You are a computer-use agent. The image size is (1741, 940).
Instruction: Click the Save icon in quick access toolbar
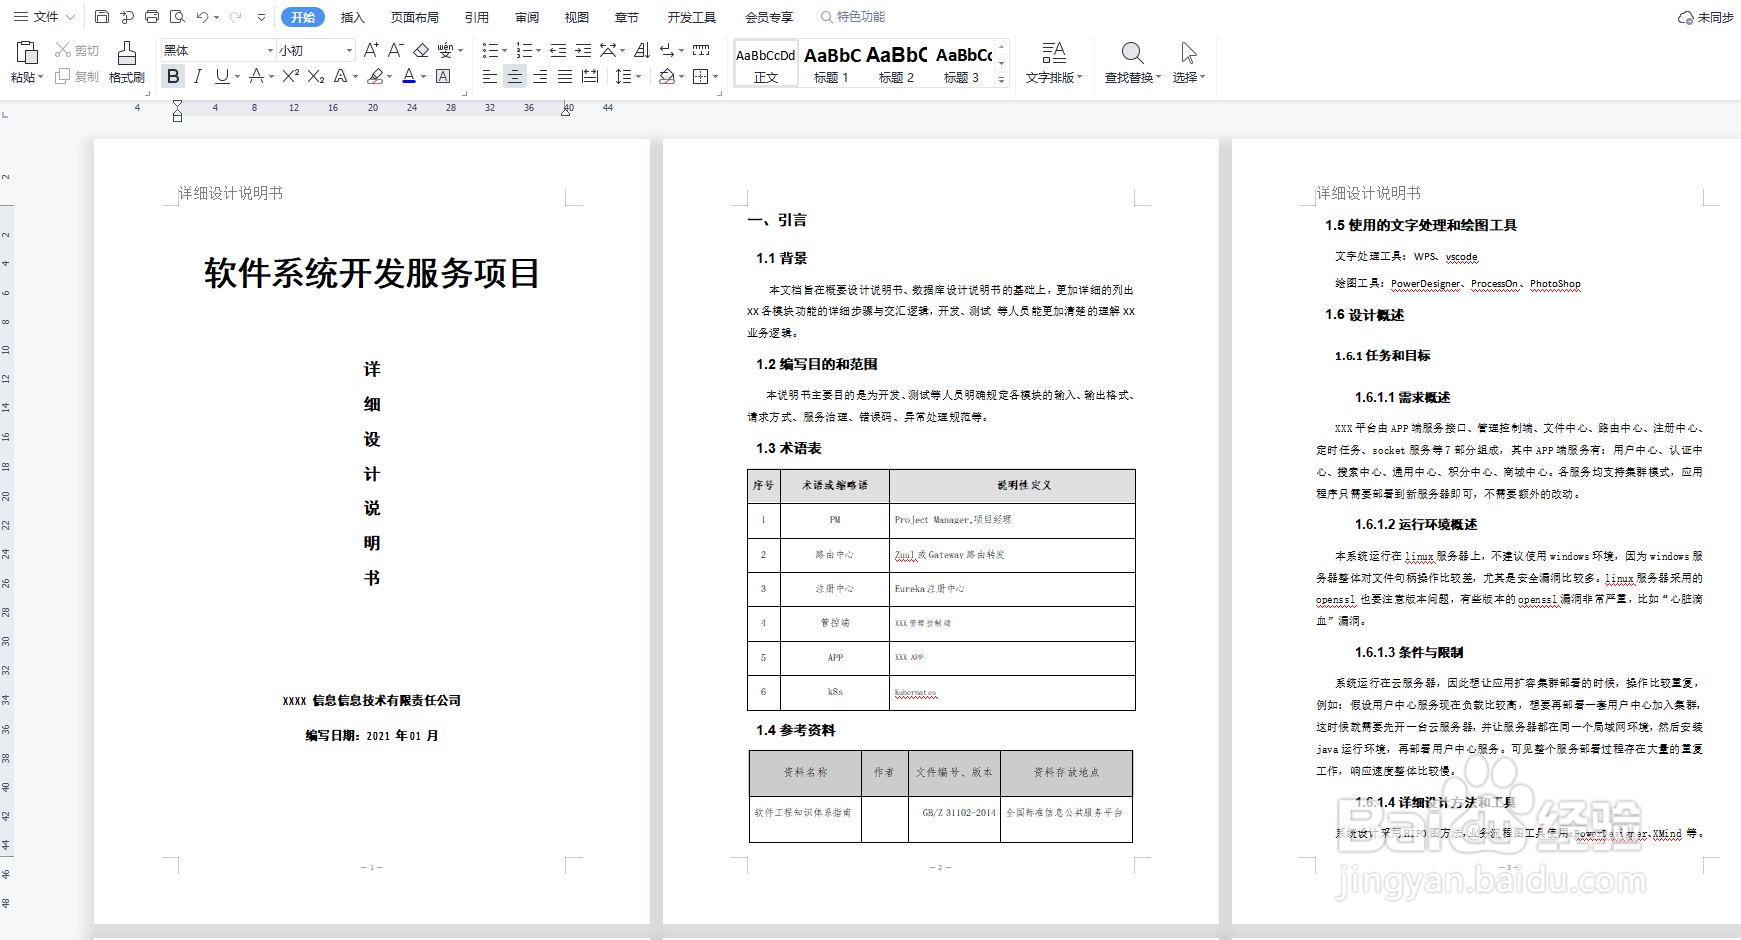coord(102,17)
